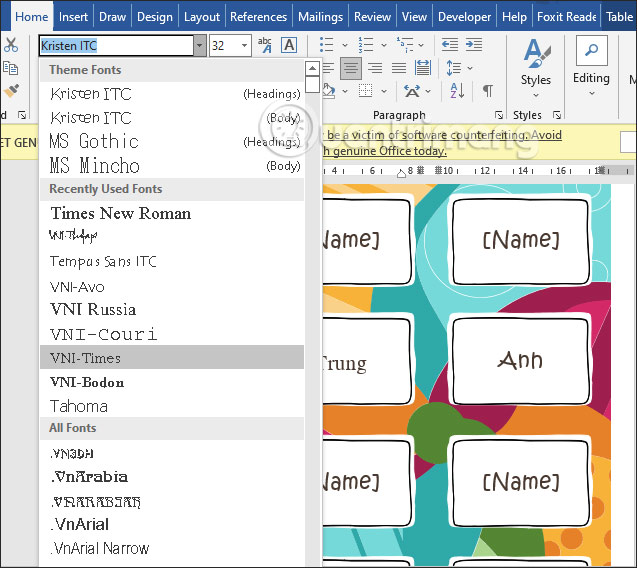
Task: Expand shading color dropdown arrow
Action: tap(345, 91)
